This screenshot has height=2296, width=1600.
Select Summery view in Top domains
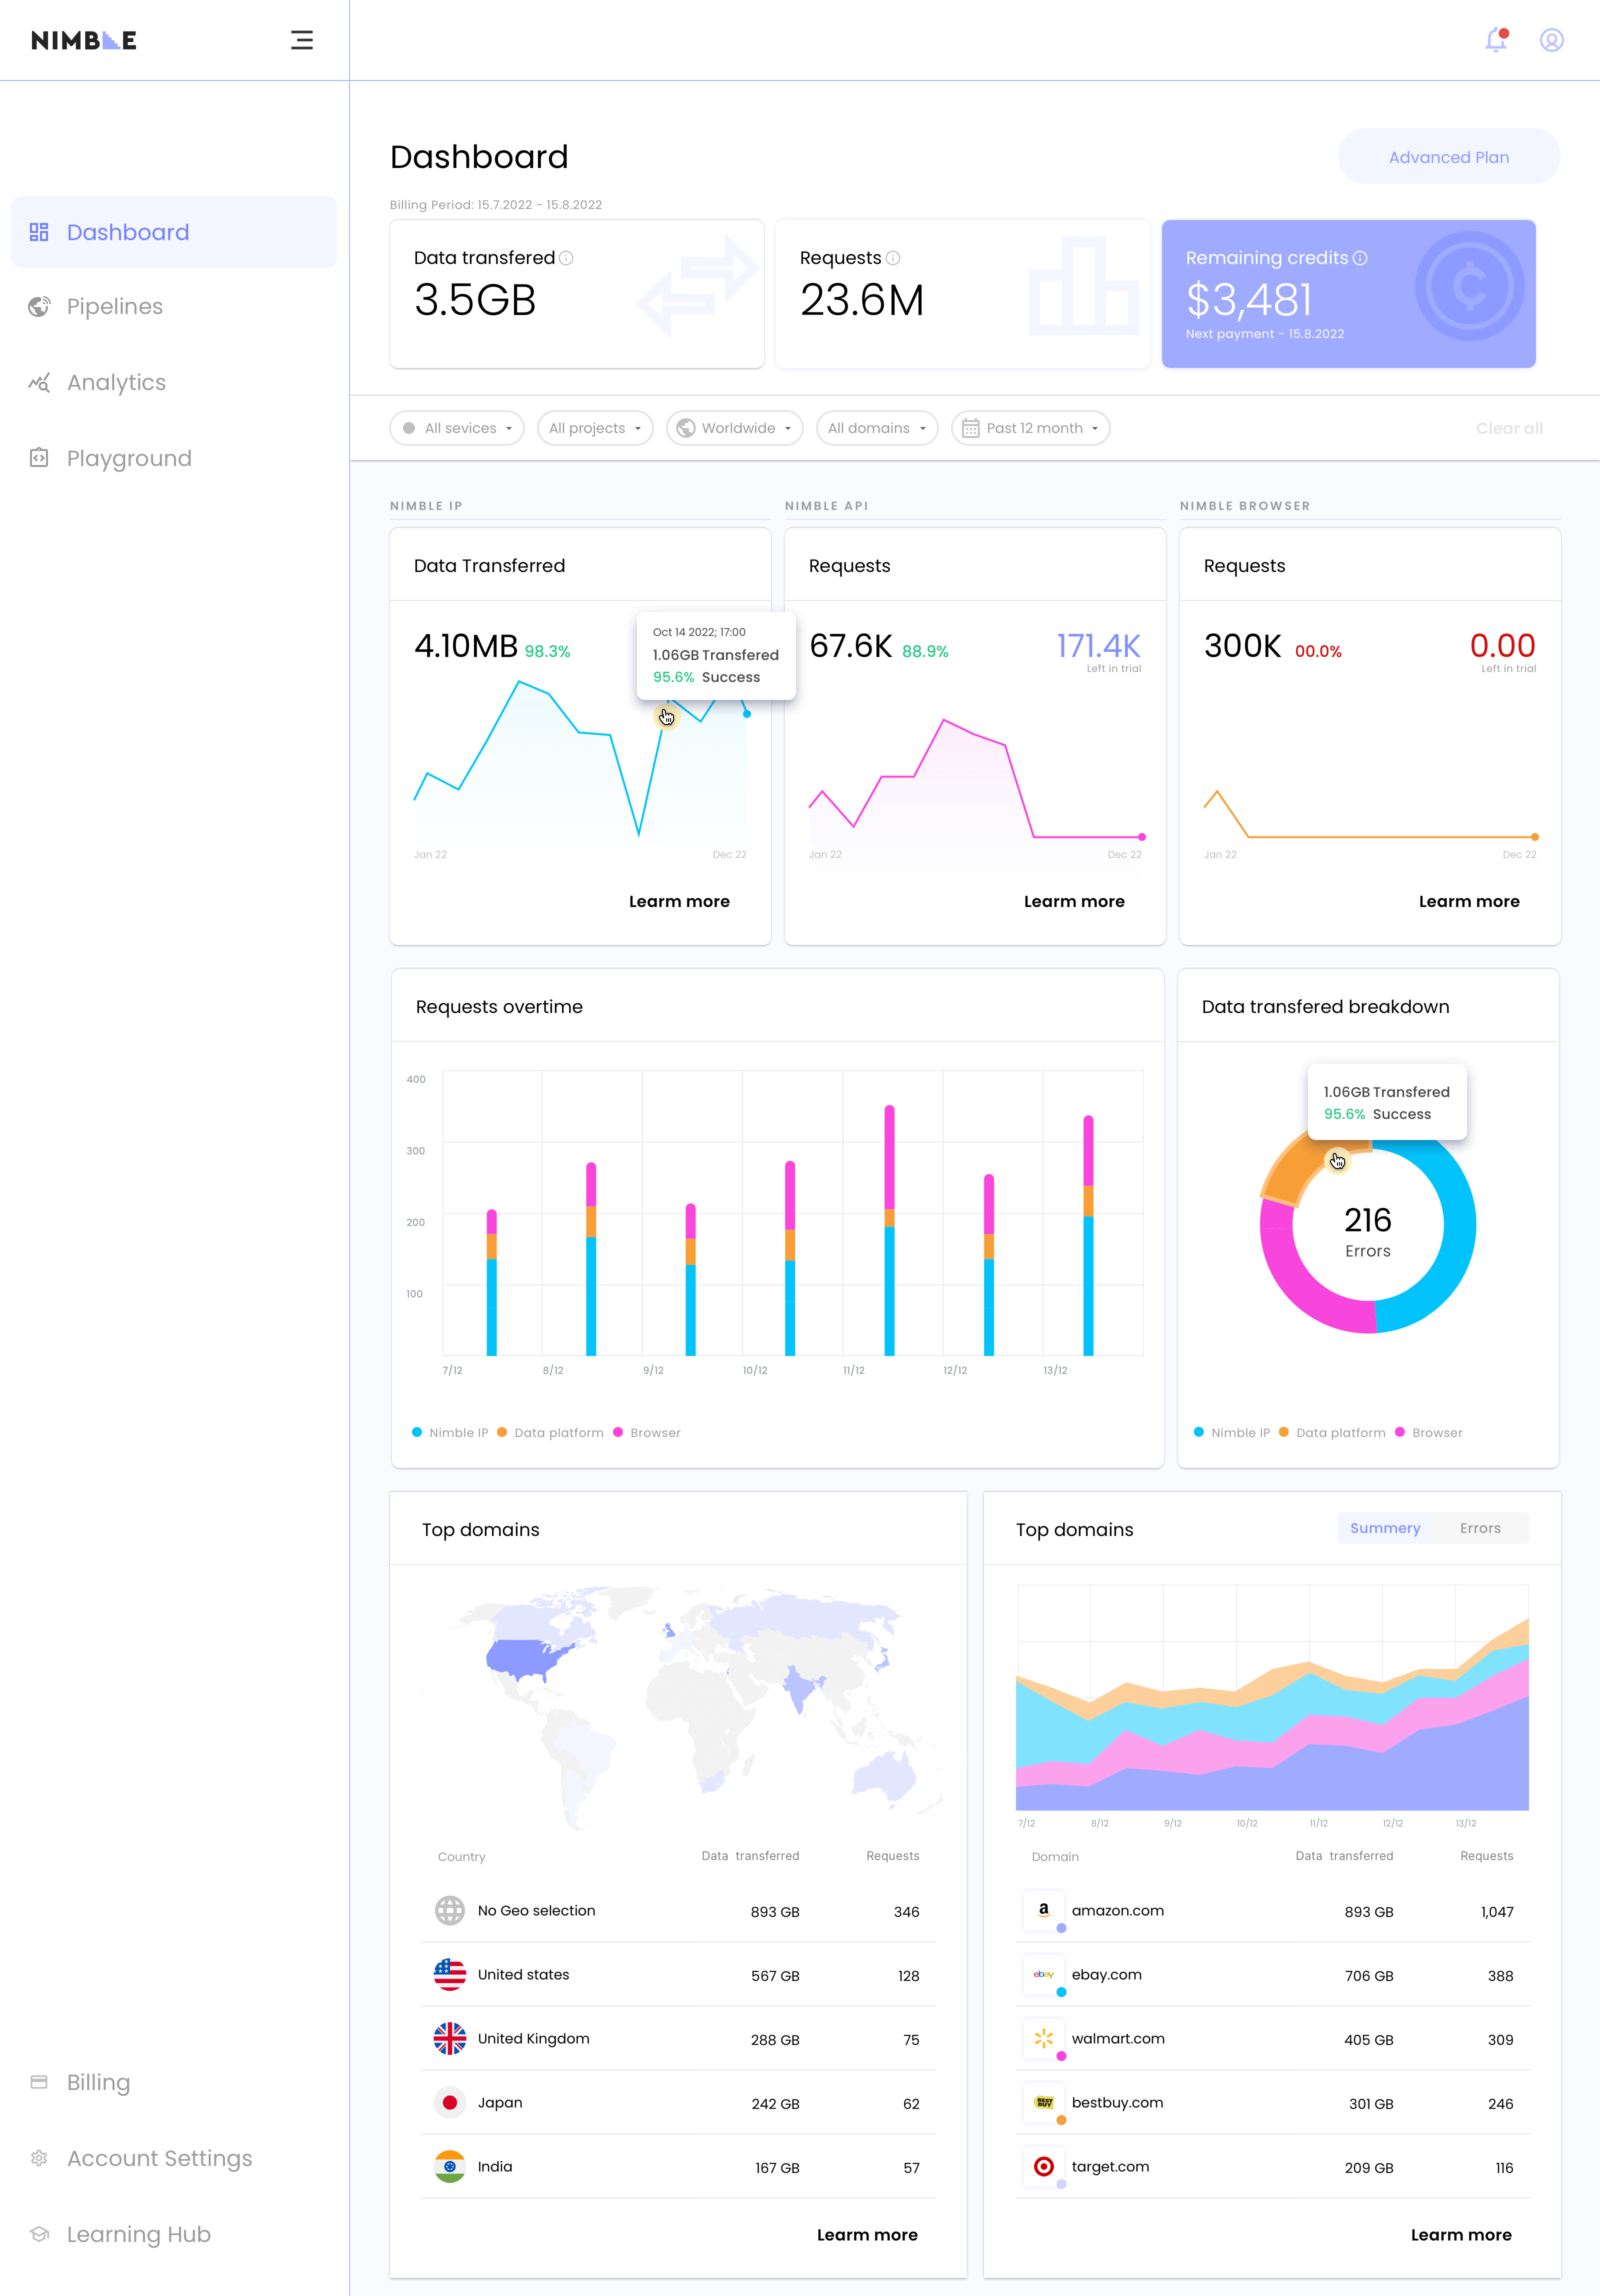[1384, 1528]
